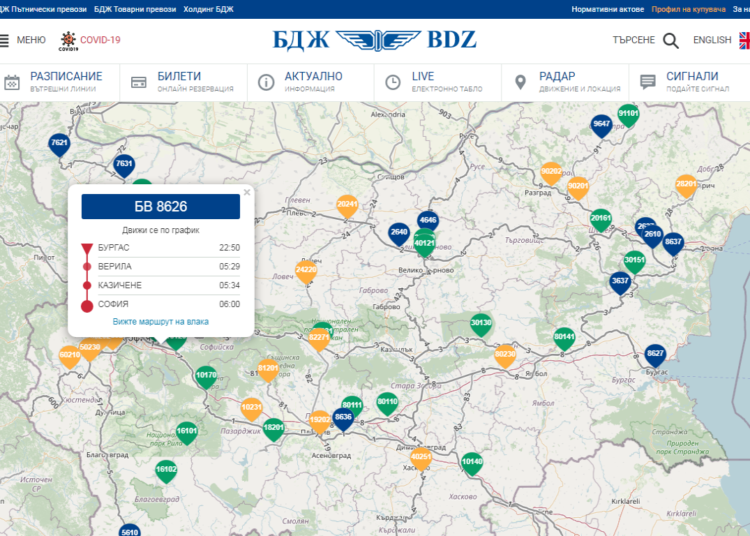This screenshot has width=750, height=536.
Task: Open Холдинг БДЖ link
Action: [x=208, y=9]
